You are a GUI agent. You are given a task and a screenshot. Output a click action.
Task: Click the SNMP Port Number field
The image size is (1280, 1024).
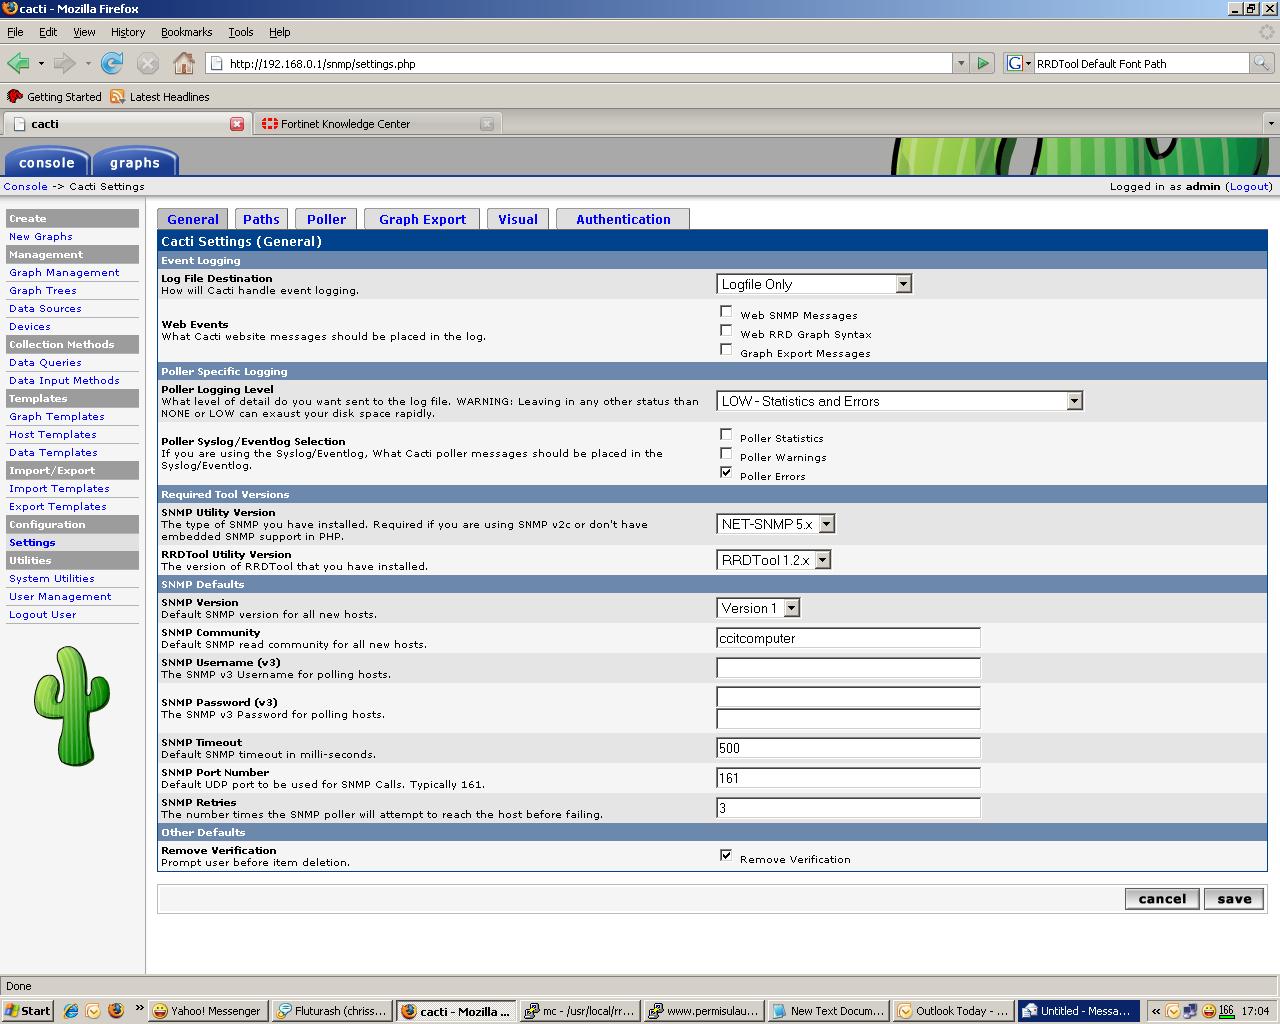coord(848,778)
